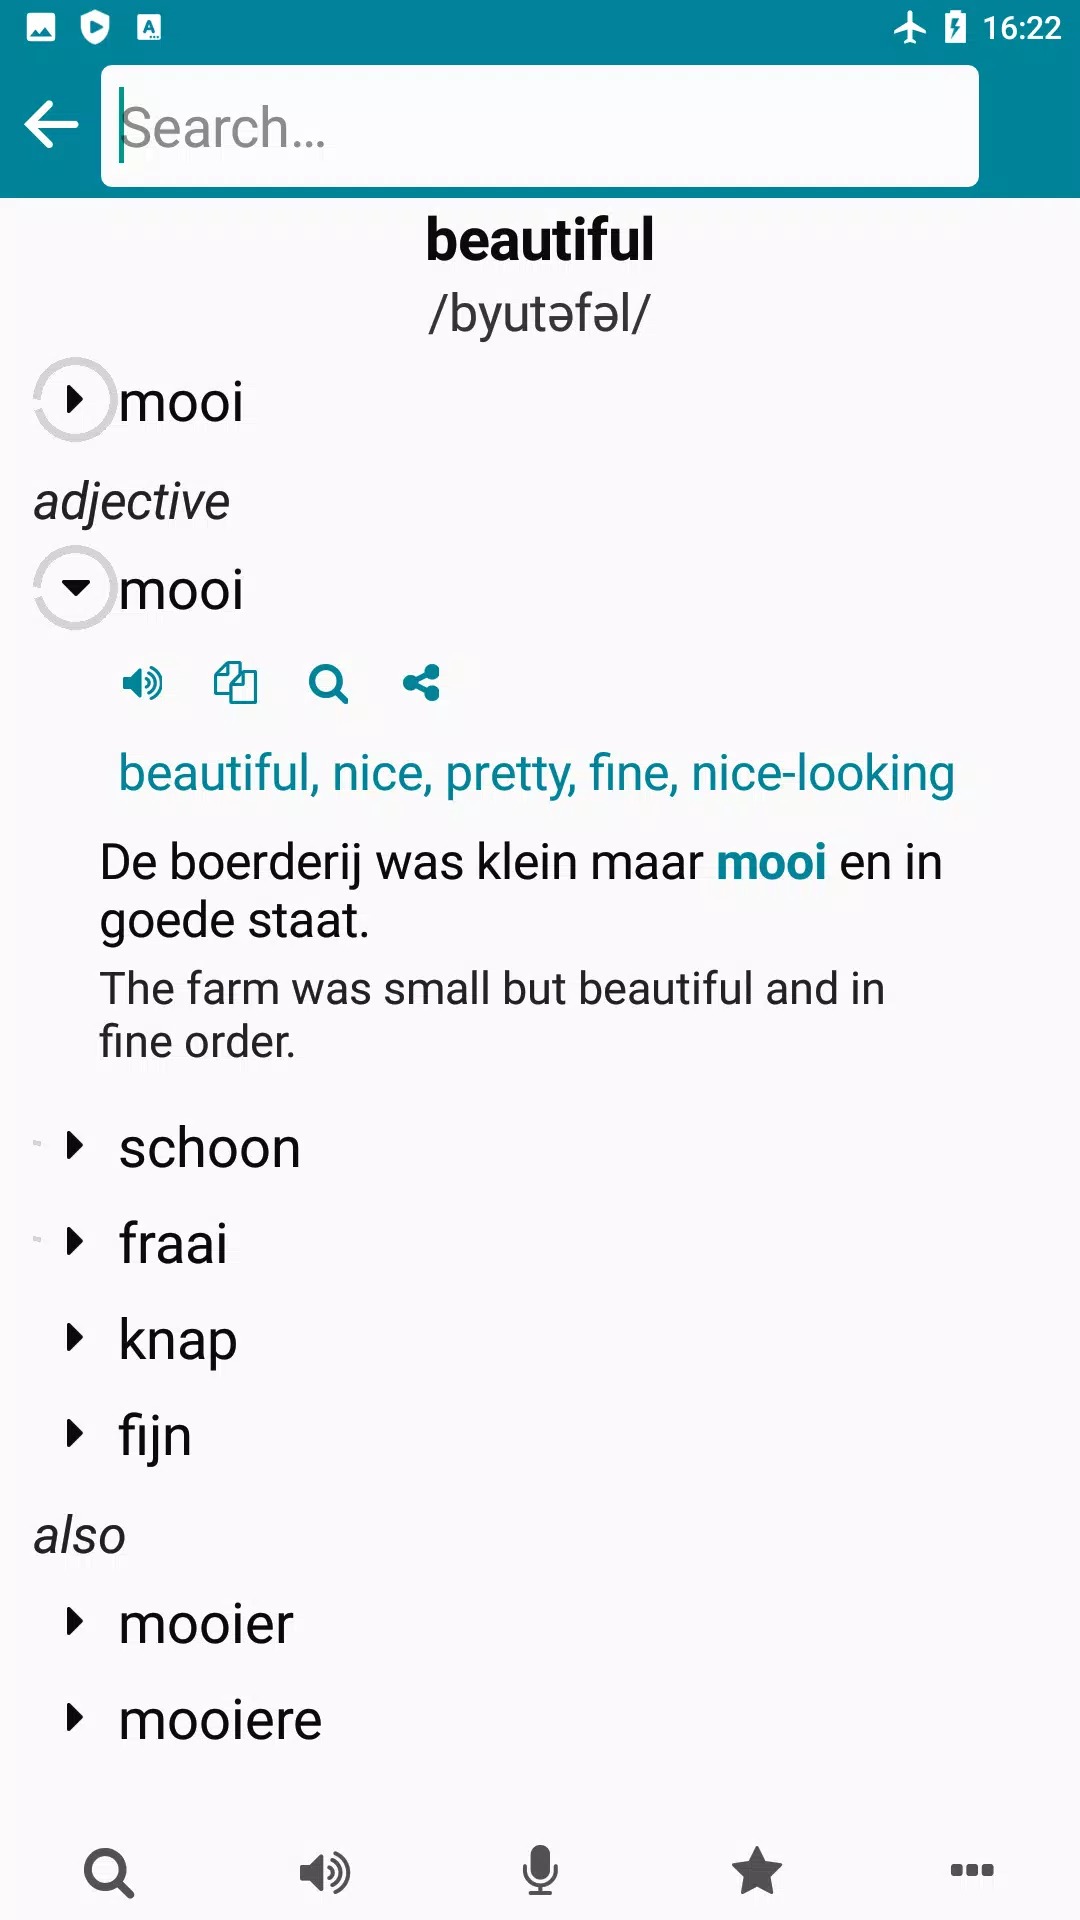This screenshot has width=1080, height=1920.
Task: Copy the mooi translation
Action: coord(235,684)
